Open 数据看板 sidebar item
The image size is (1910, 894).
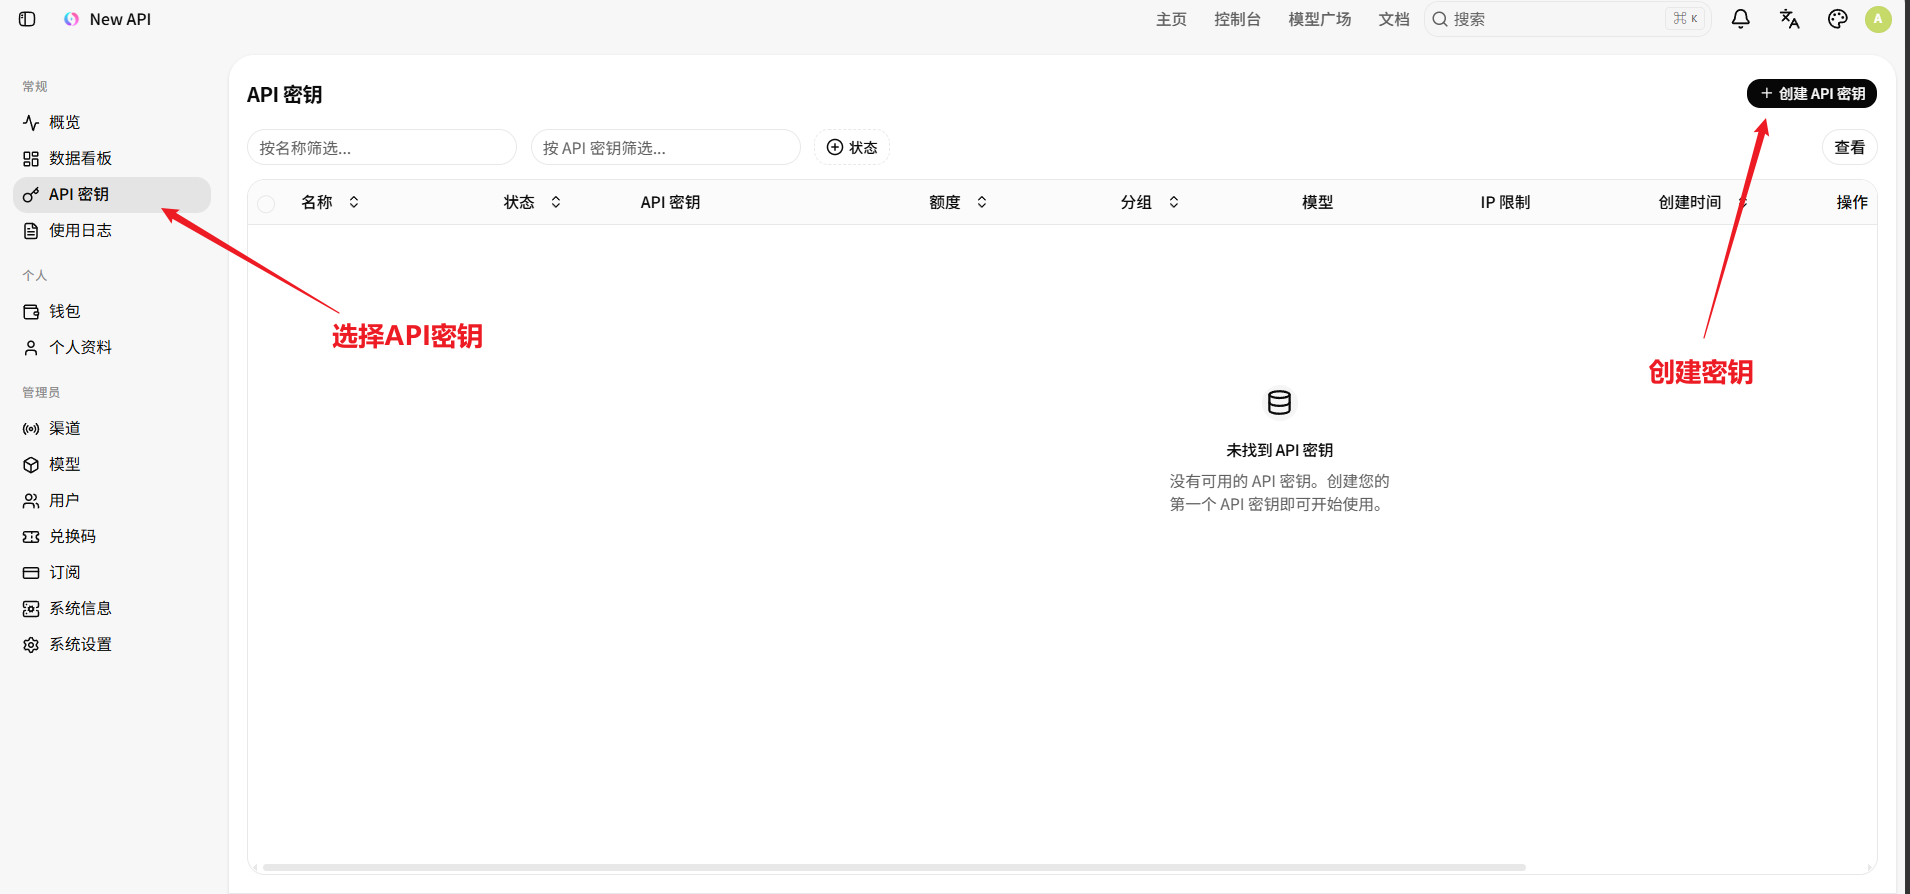[x=112, y=158]
